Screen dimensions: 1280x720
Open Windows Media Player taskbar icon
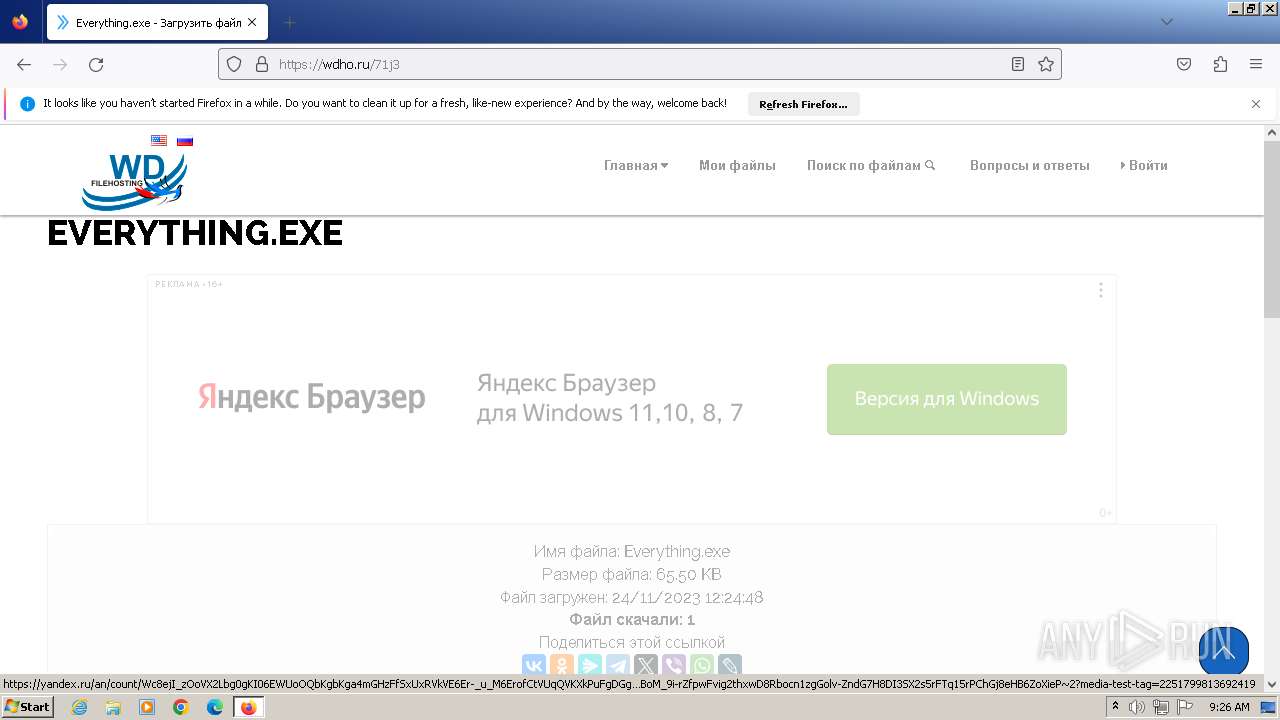coord(147,707)
